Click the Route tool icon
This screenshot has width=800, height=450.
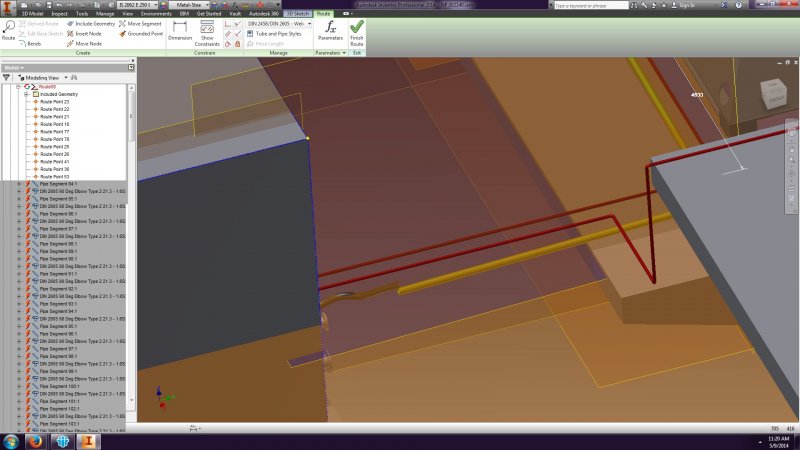8,30
